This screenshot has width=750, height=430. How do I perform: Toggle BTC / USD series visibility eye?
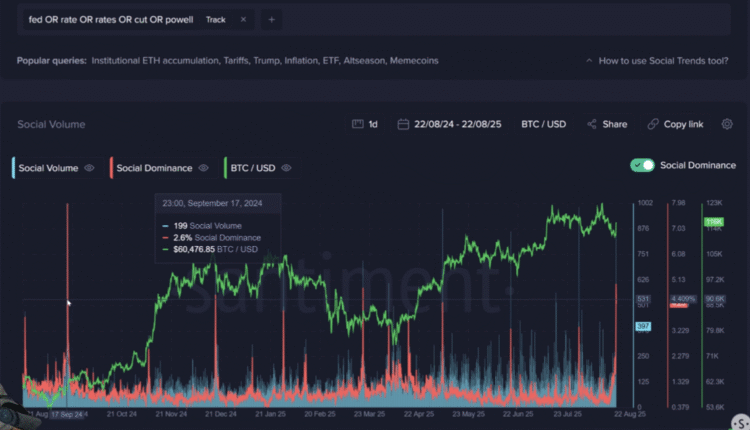pyautogui.click(x=287, y=168)
